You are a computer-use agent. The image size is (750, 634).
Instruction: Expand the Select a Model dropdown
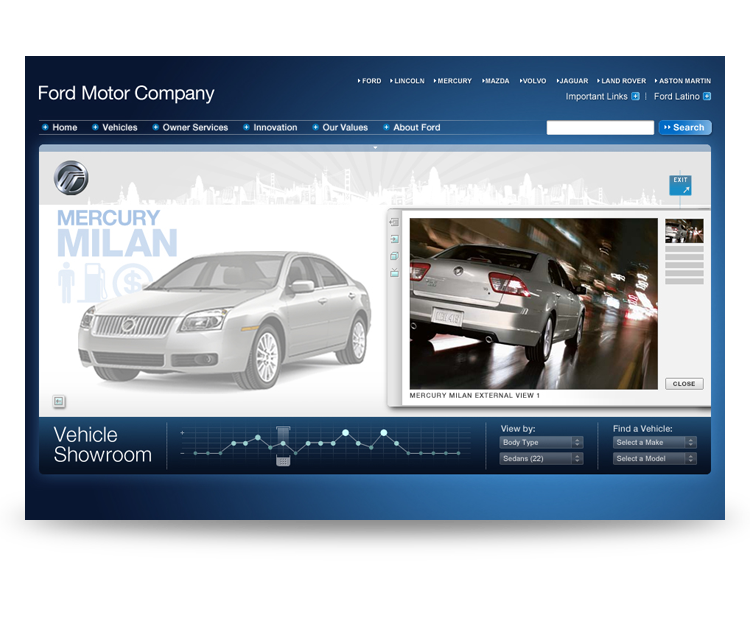[655, 459]
